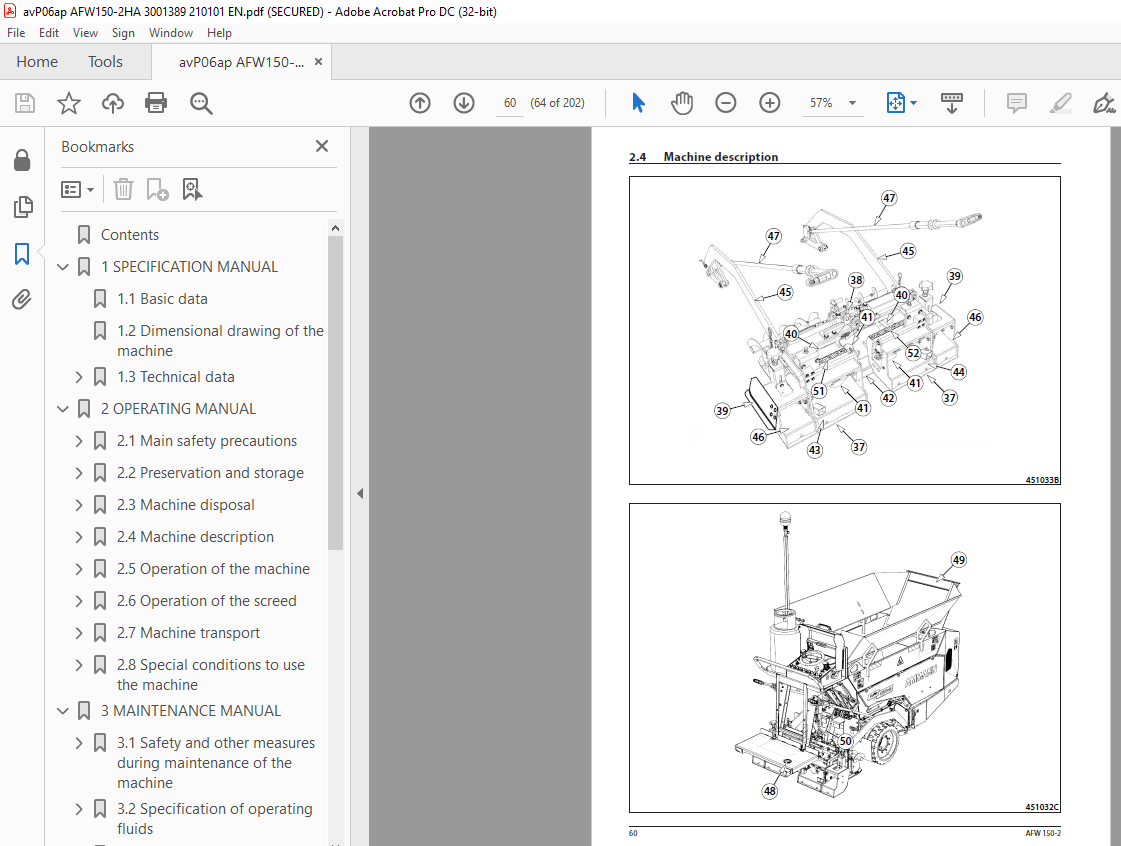
Task: Open the Find text magnifier tool
Action: tap(201, 103)
